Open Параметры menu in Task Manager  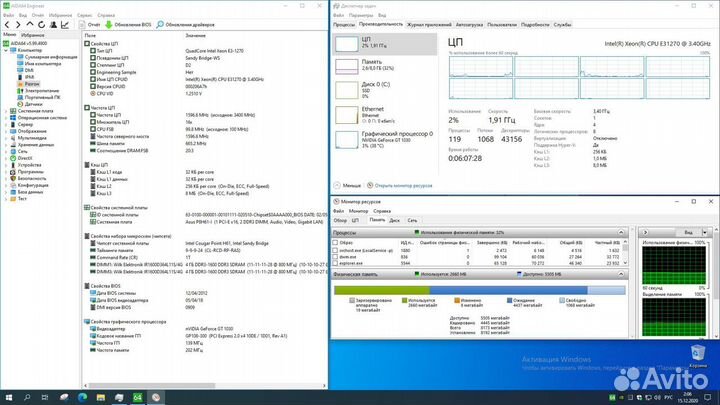coord(361,15)
